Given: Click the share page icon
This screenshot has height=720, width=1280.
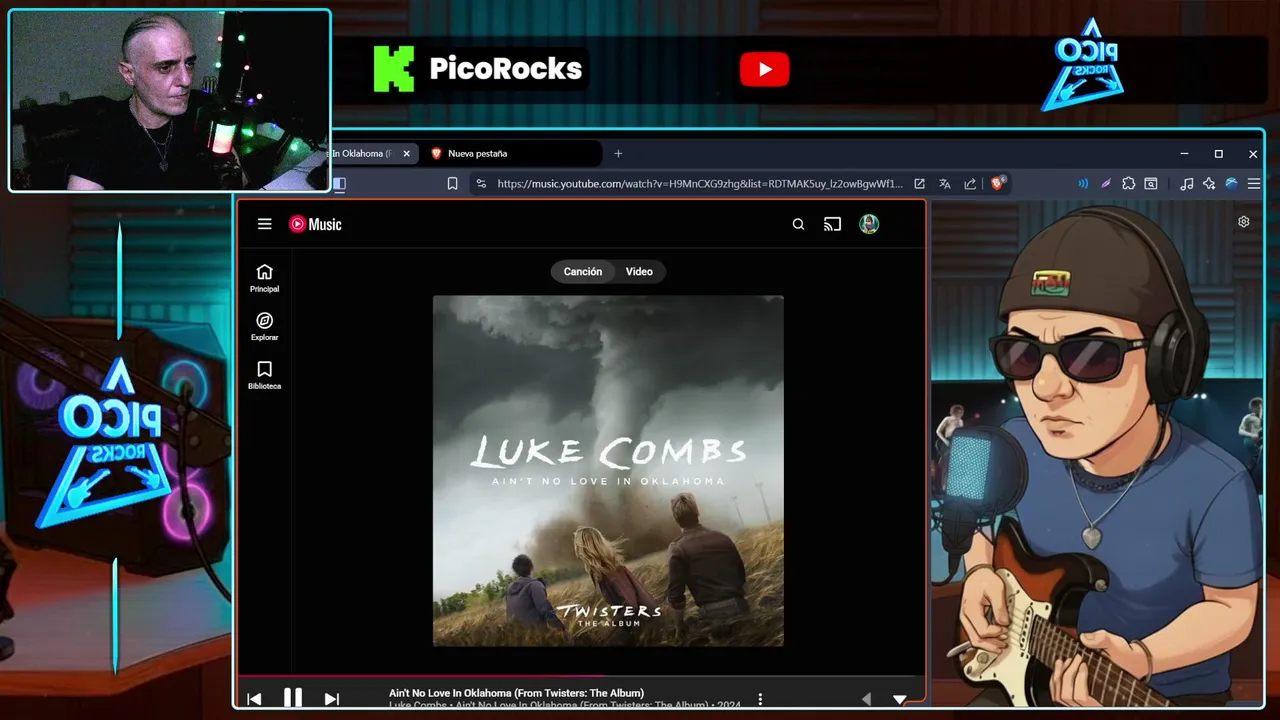Looking at the screenshot, I should tap(970, 183).
